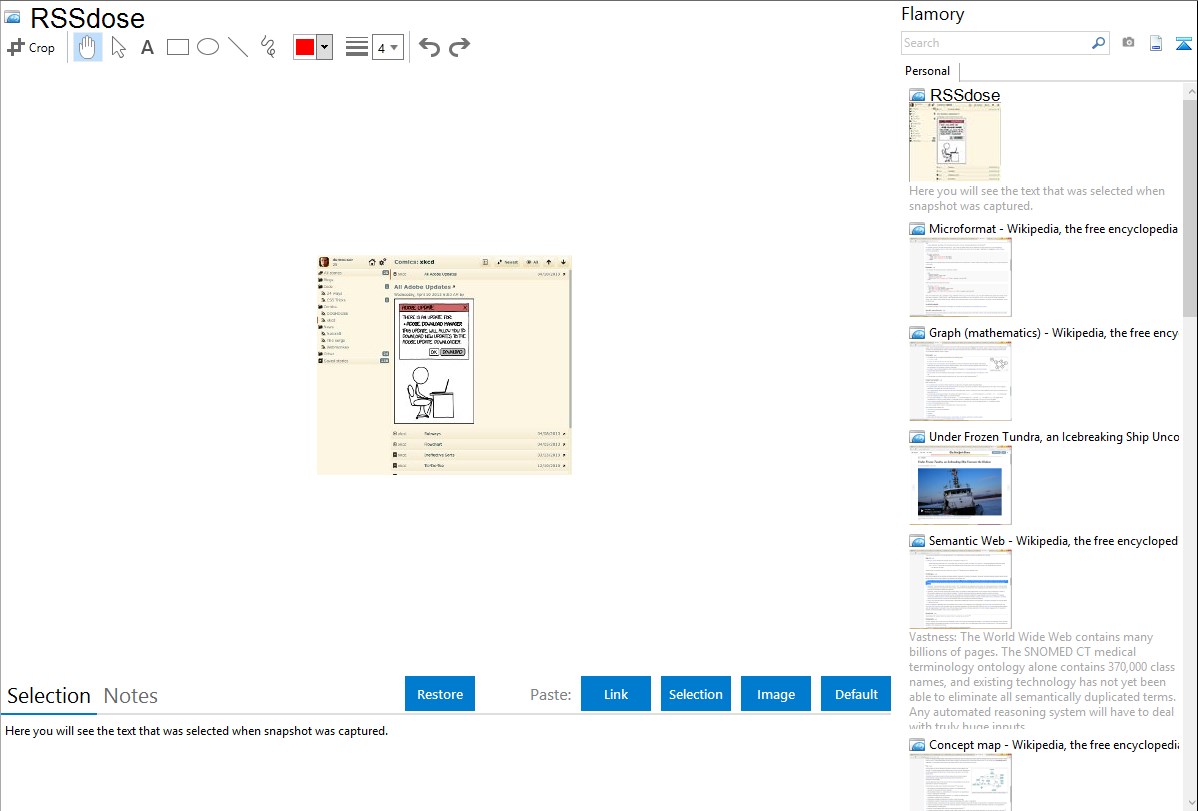Click the camera snapshot icon
The image size is (1198, 811).
tap(1128, 43)
